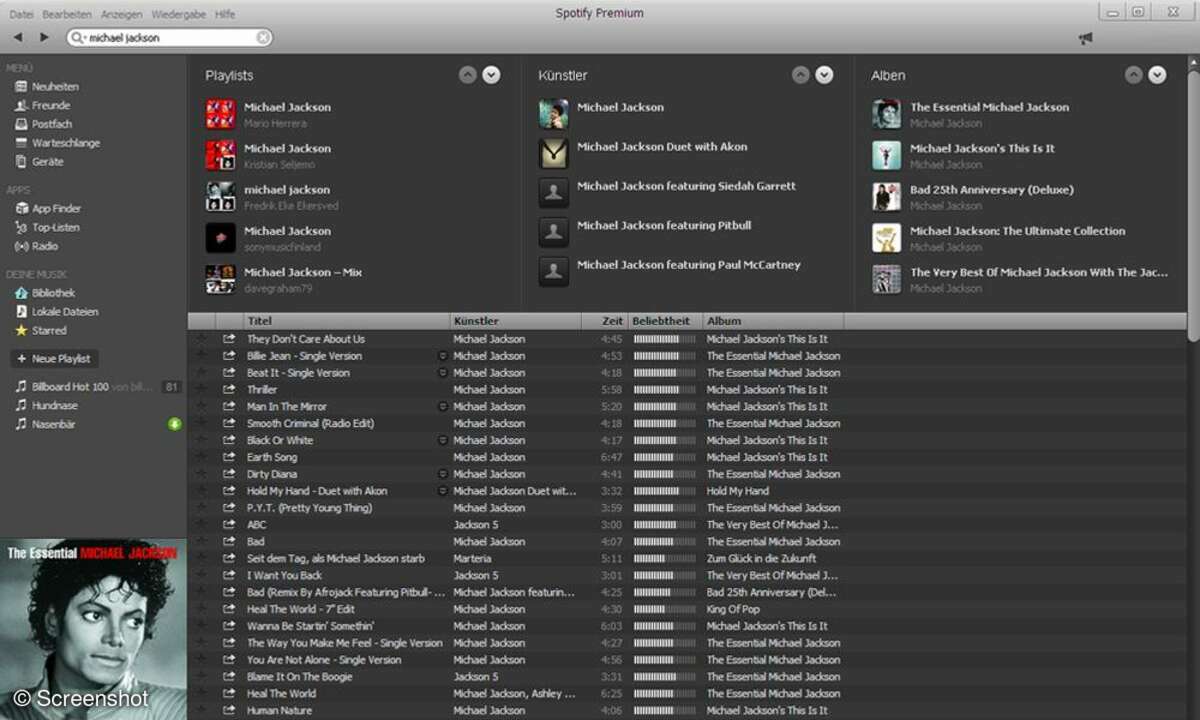Expand versions dropdown next to Black Or White

point(442,440)
